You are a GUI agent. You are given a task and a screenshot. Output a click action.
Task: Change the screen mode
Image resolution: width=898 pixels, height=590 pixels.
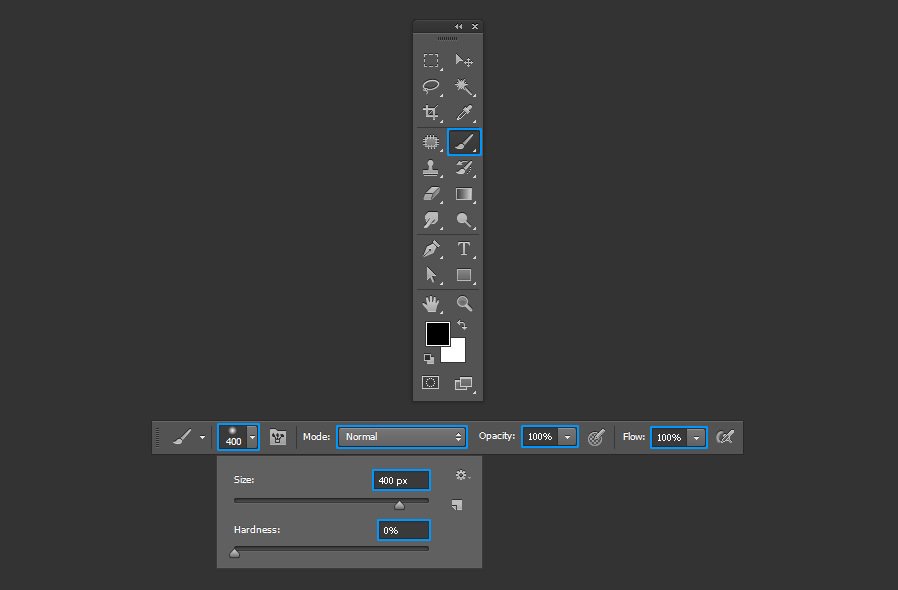click(464, 383)
